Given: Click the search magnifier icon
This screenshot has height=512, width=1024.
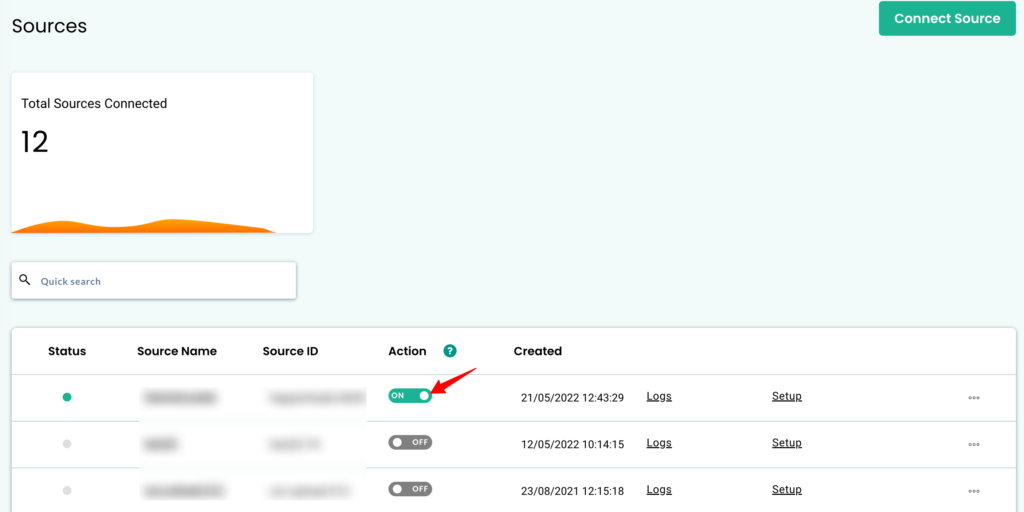Looking at the screenshot, I should click(x=25, y=280).
